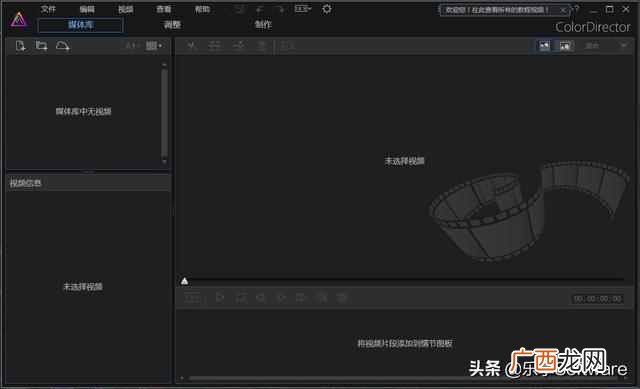Open the 查看 menu
Screen dimensions: 640x389
pyautogui.click(x=164, y=9)
